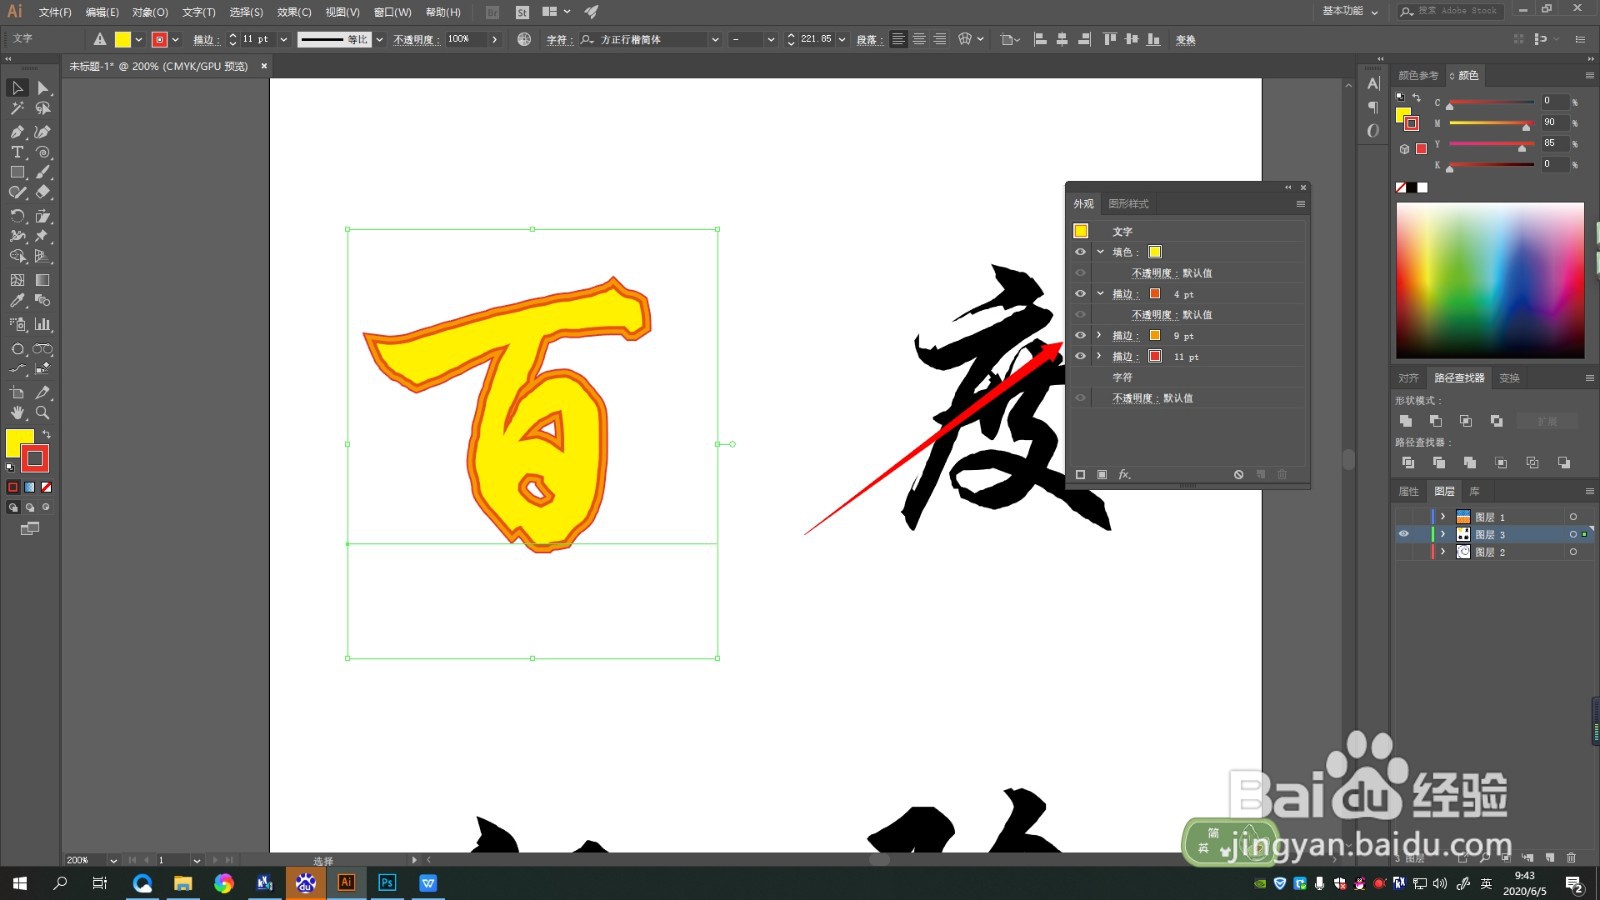
Task: Switch to the 对齐 tab
Action: [x=1408, y=378]
